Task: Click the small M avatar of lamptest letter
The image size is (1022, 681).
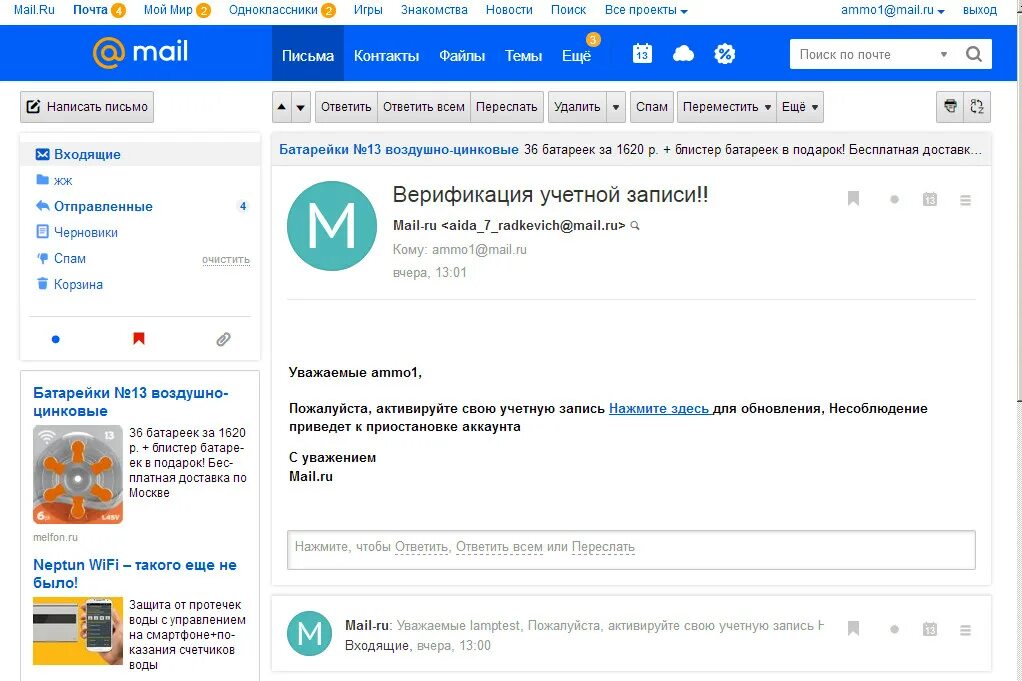Action: click(310, 633)
